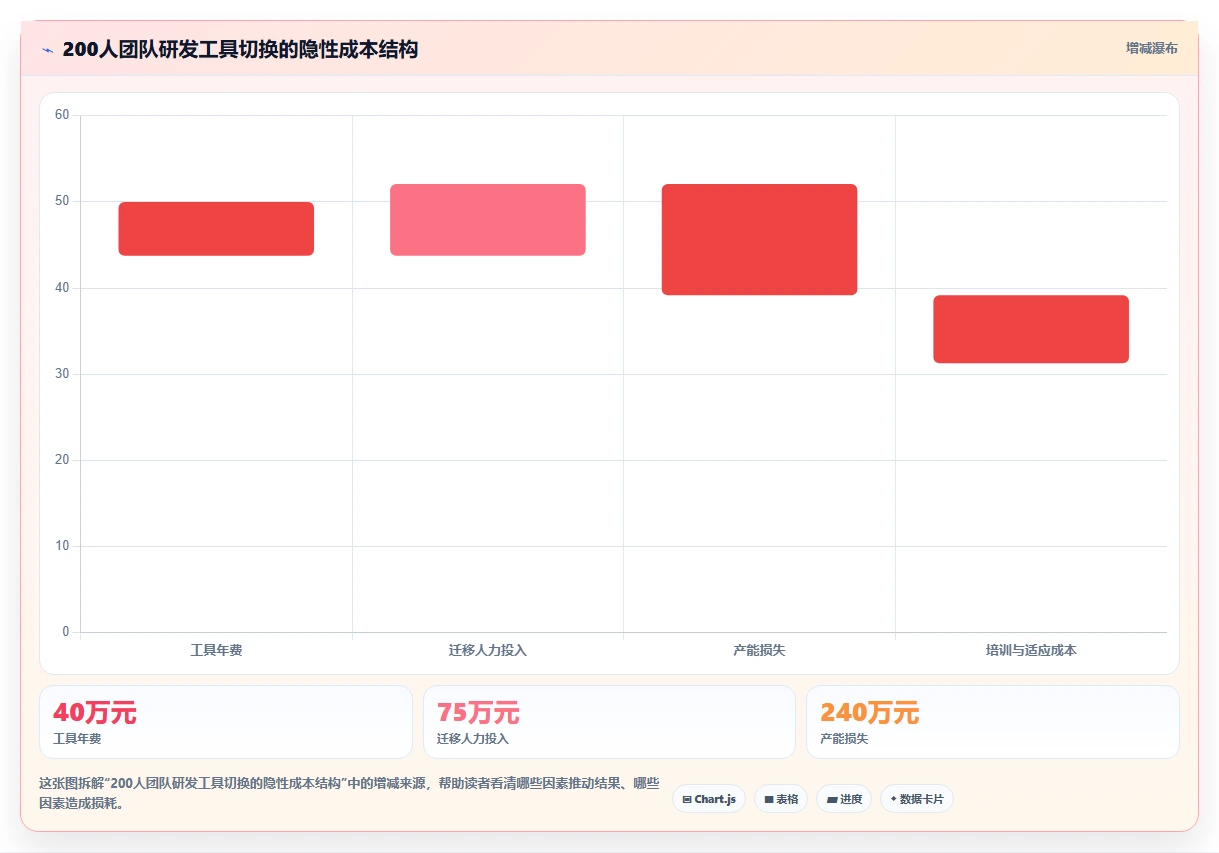Click the lightning icon beside the title
Image resolution: width=1219 pixels, height=853 pixels.
click(47, 50)
